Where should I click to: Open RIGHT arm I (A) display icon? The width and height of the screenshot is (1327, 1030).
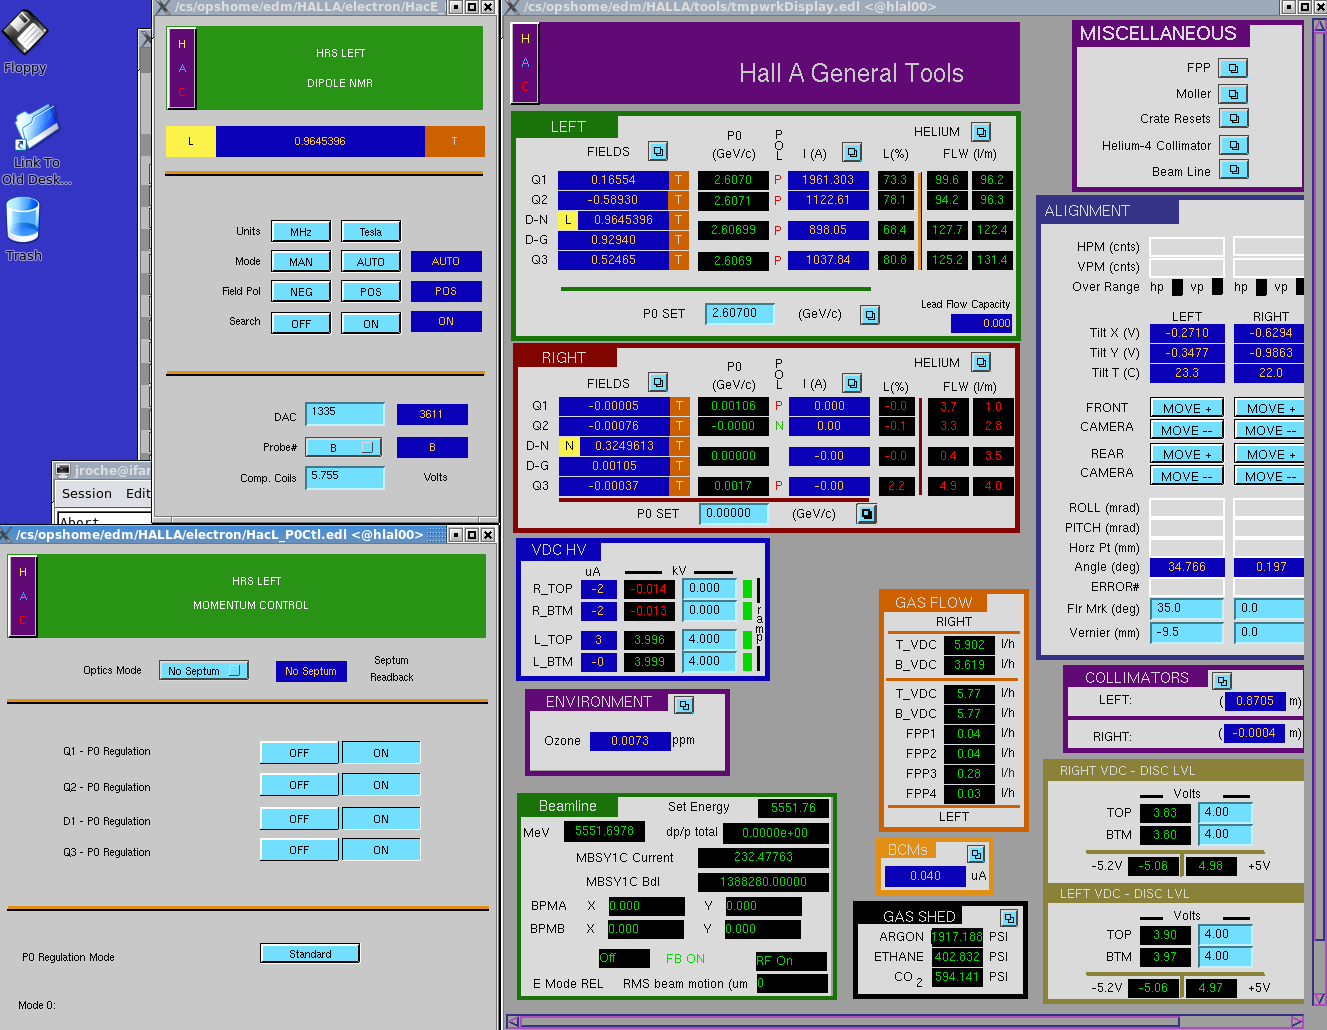click(851, 383)
